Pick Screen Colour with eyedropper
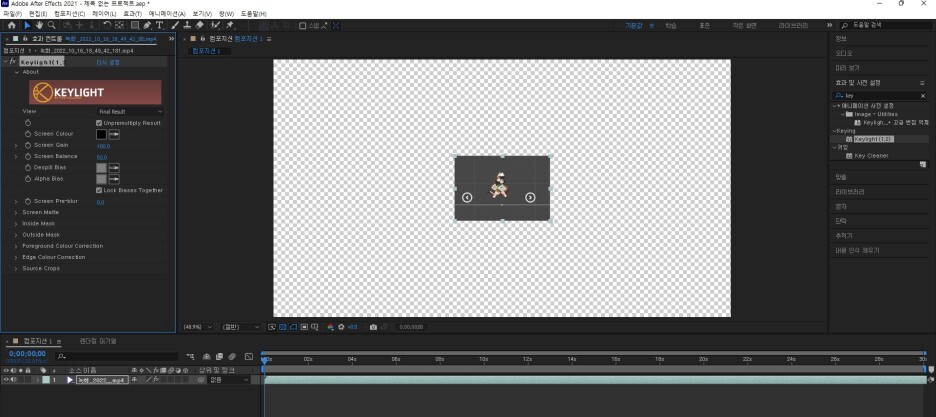 113,134
